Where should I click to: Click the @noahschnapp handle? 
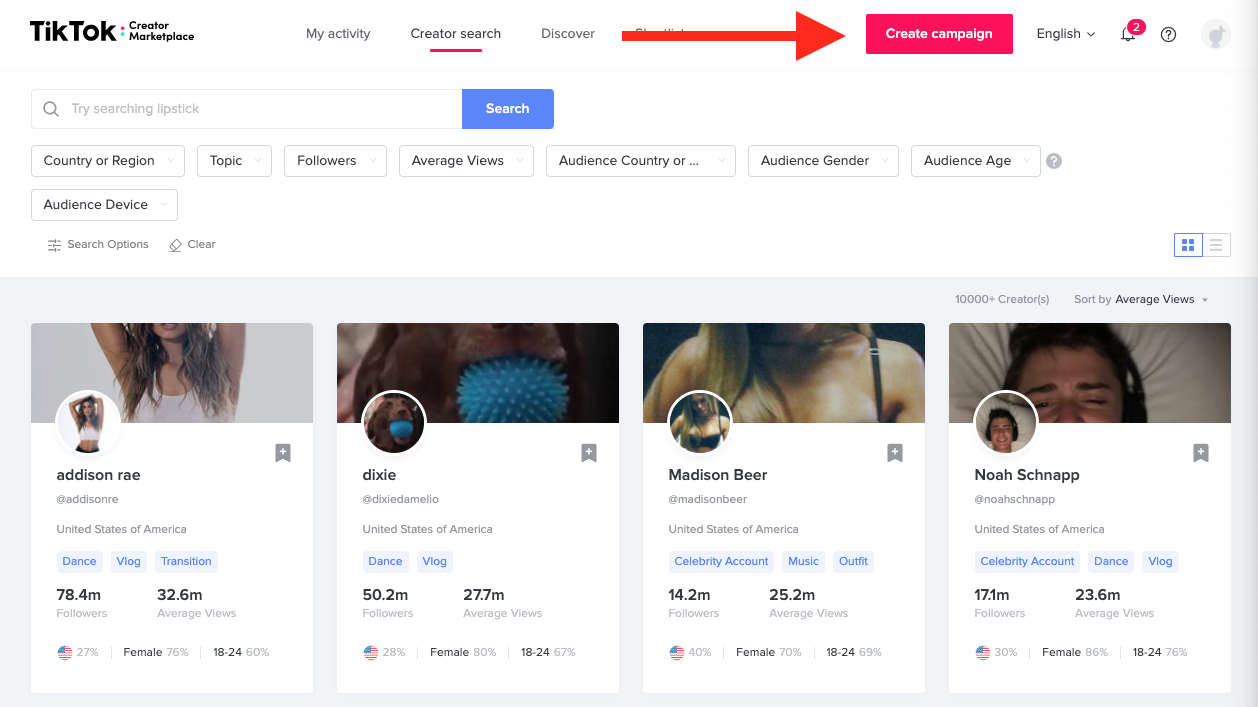coord(1015,500)
